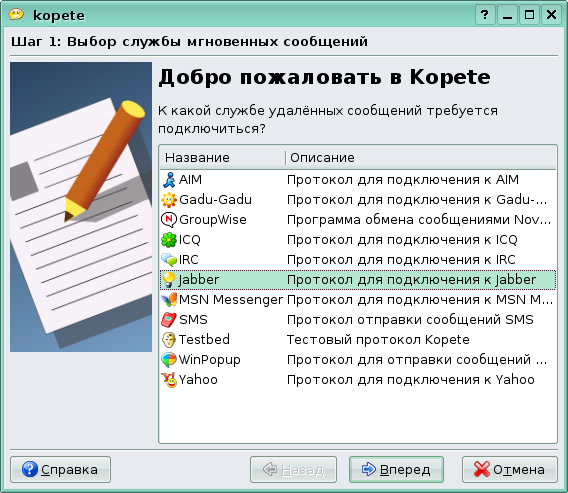Click description 'Протокол для подключения к ICQ'
This screenshot has width=568, height=493.
click(402, 240)
